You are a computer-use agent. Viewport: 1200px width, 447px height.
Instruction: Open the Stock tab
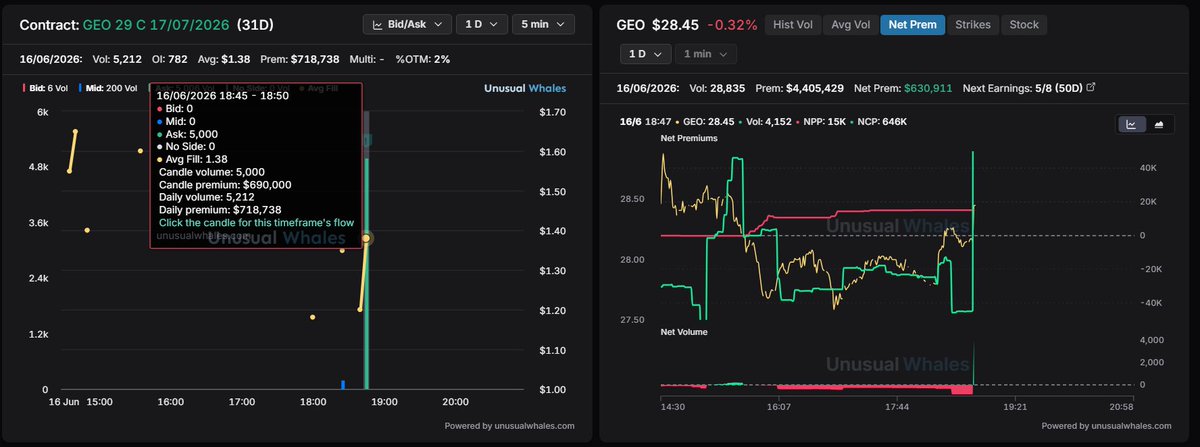pos(1024,24)
